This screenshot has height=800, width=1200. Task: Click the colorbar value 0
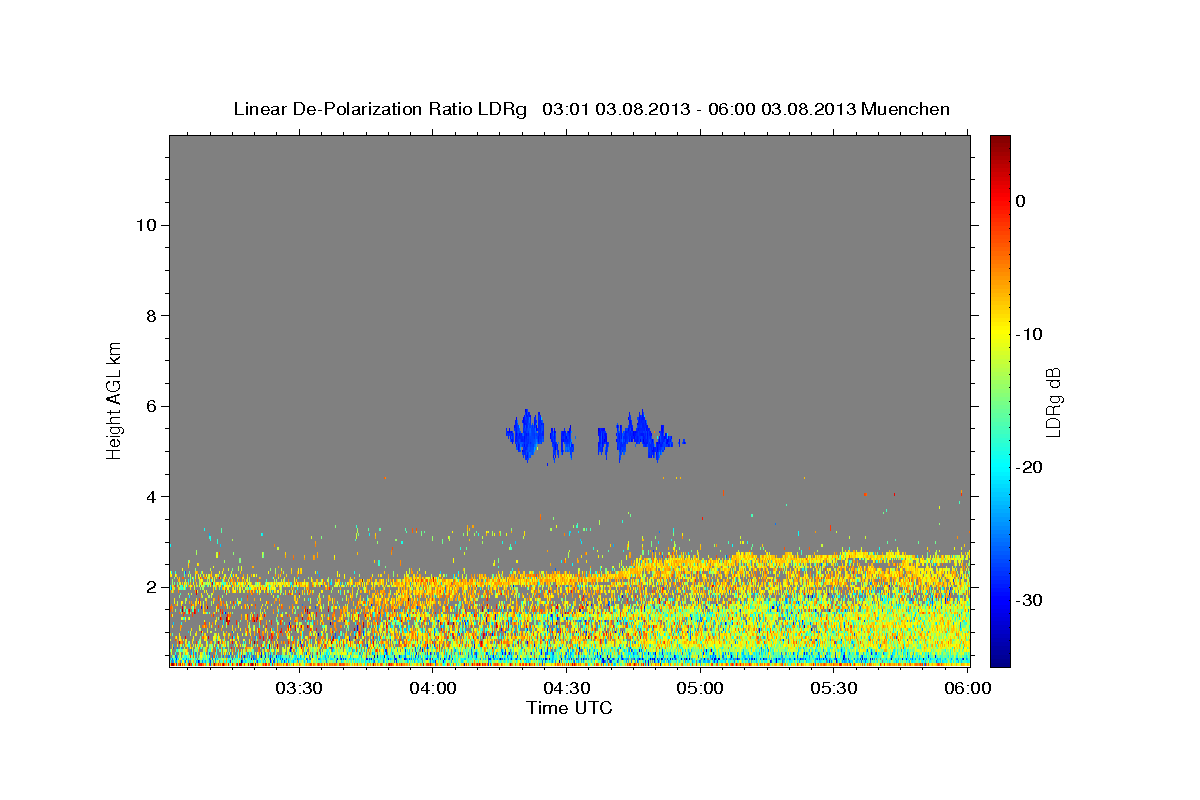[x=1020, y=201]
